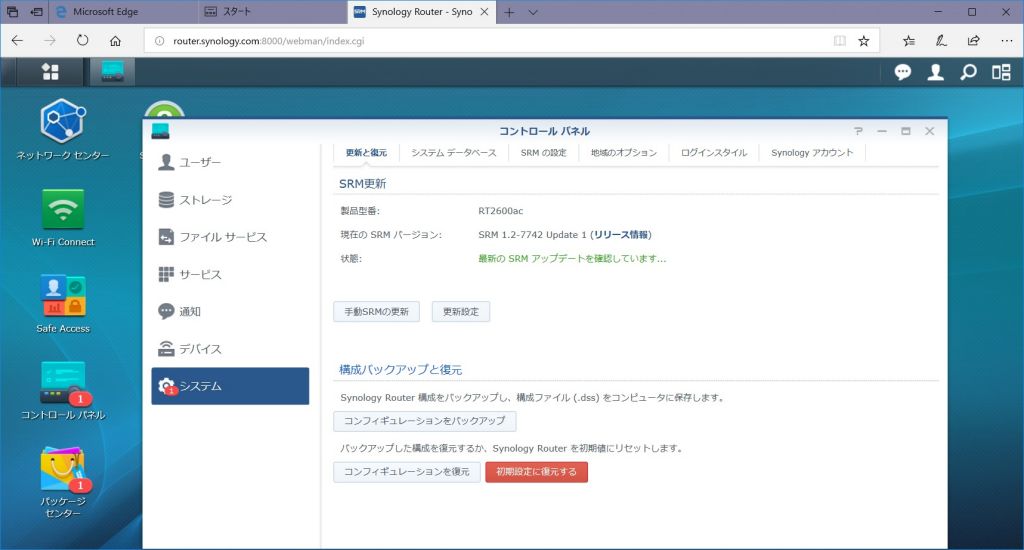
Task: Select ストレージ in the sidebar
Action: (230, 199)
